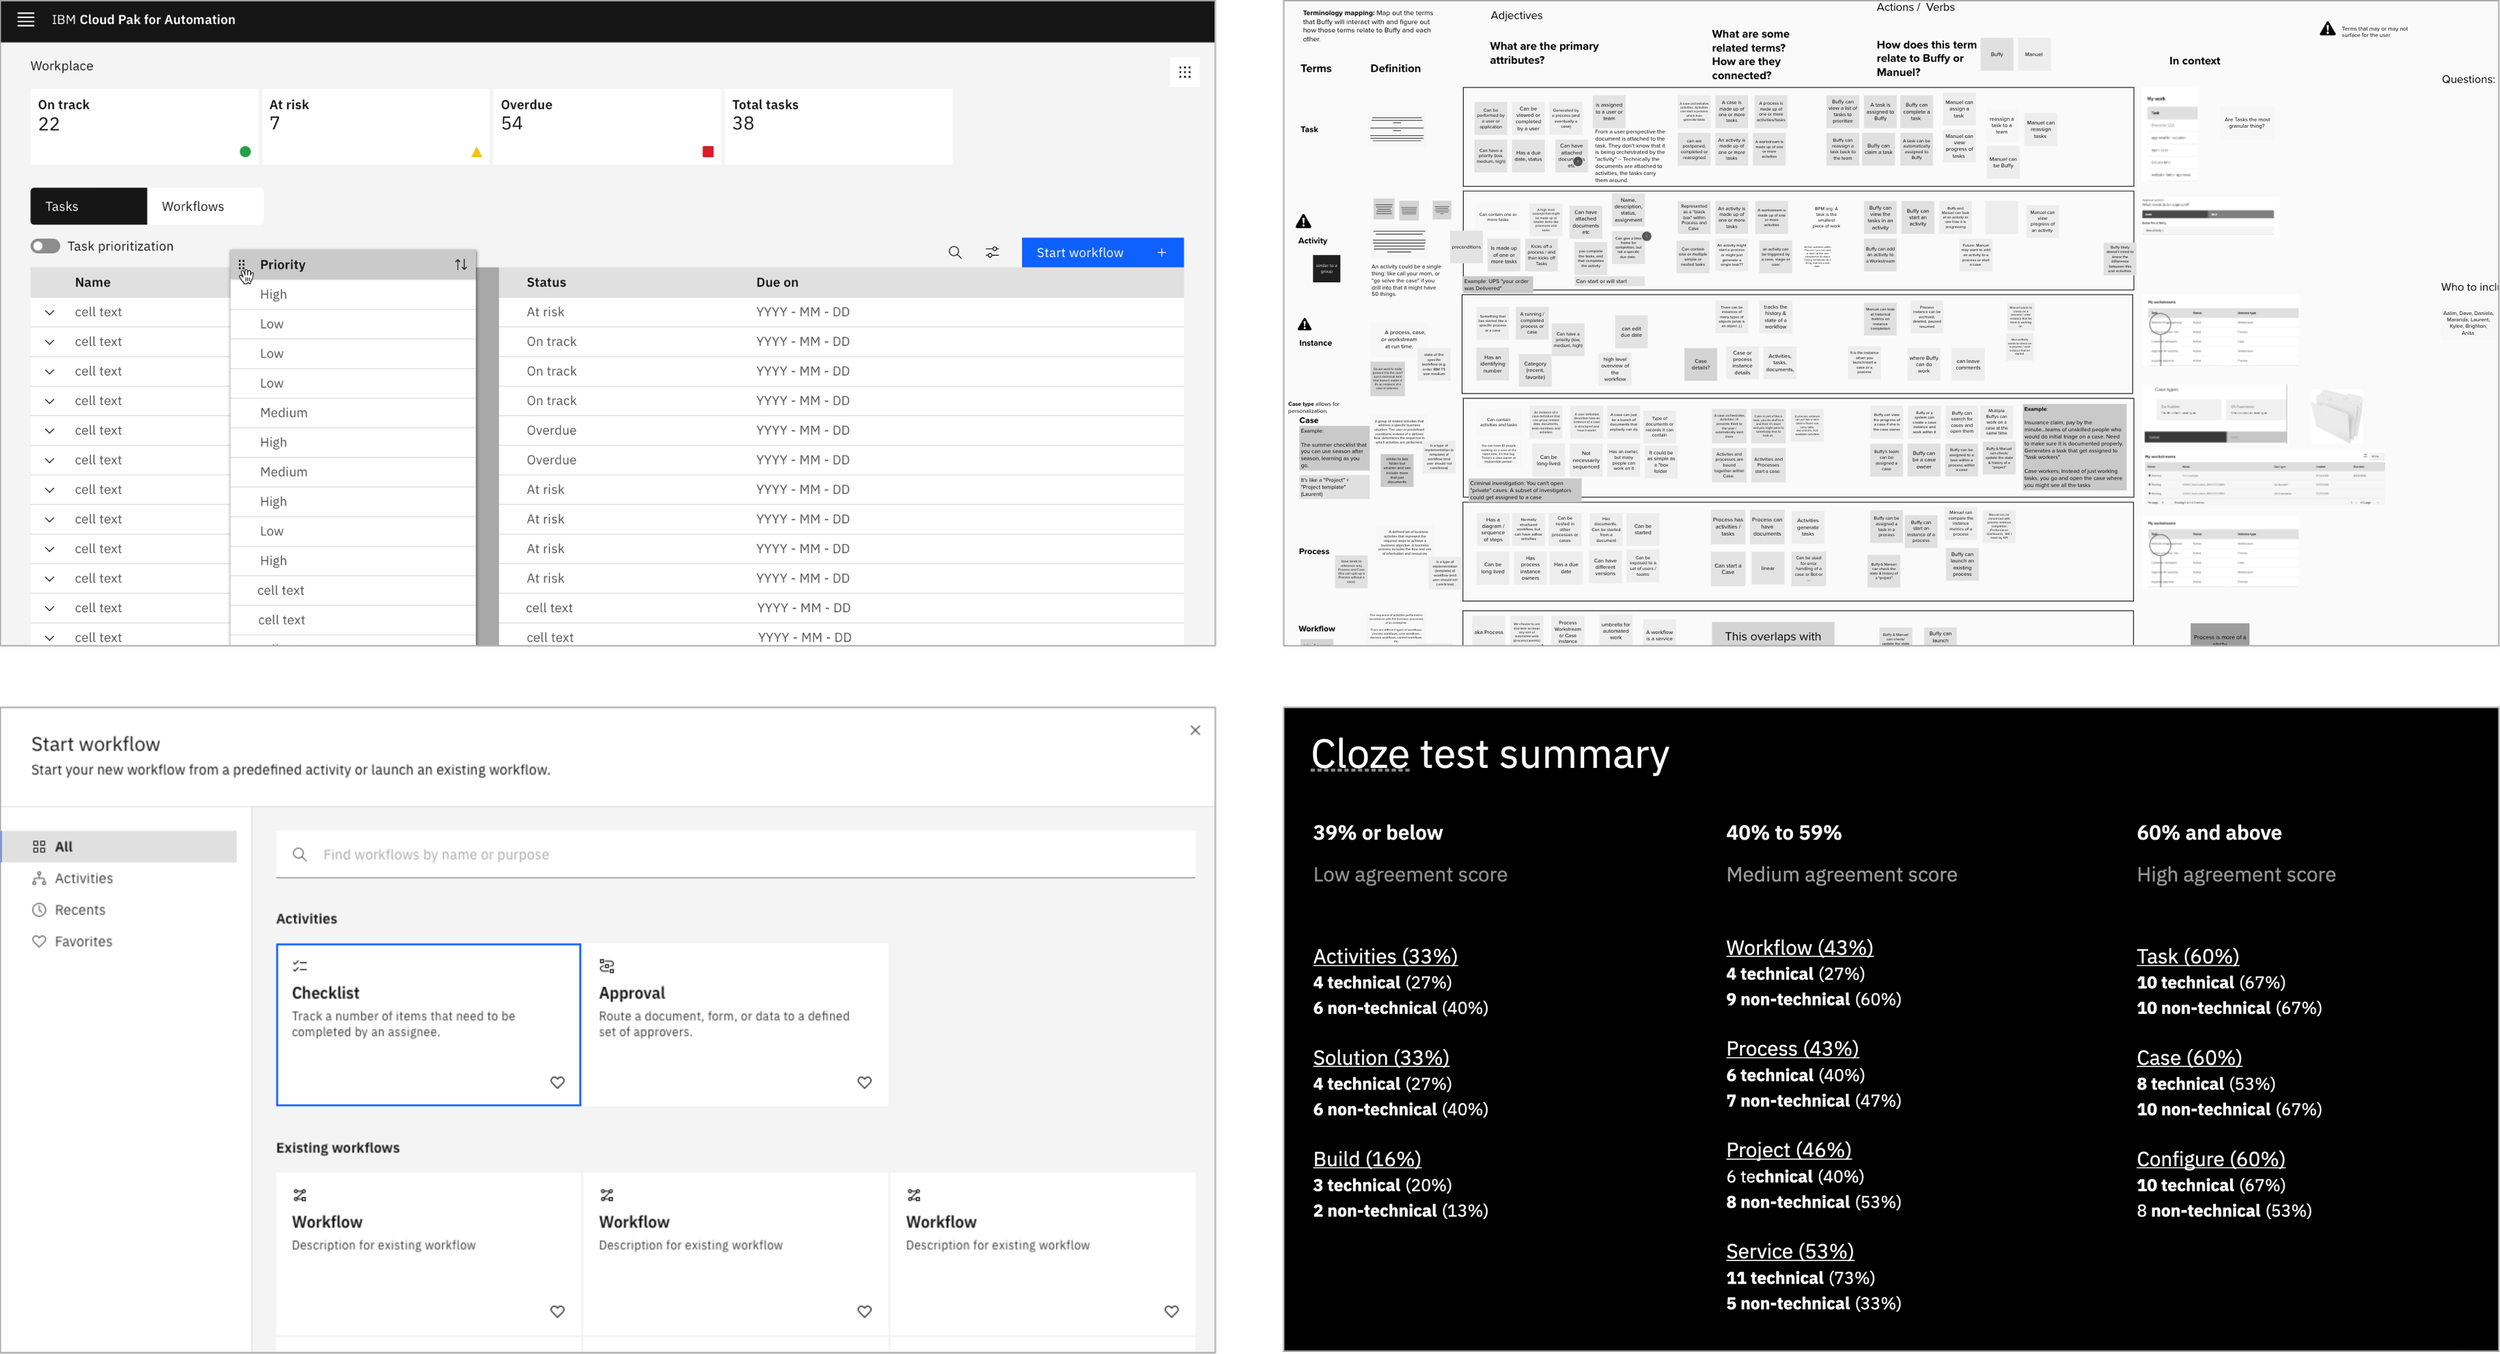This screenshot has width=2500, height=1354.
Task: Favorite the Approval activity heart icon
Action: [x=864, y=1082]
